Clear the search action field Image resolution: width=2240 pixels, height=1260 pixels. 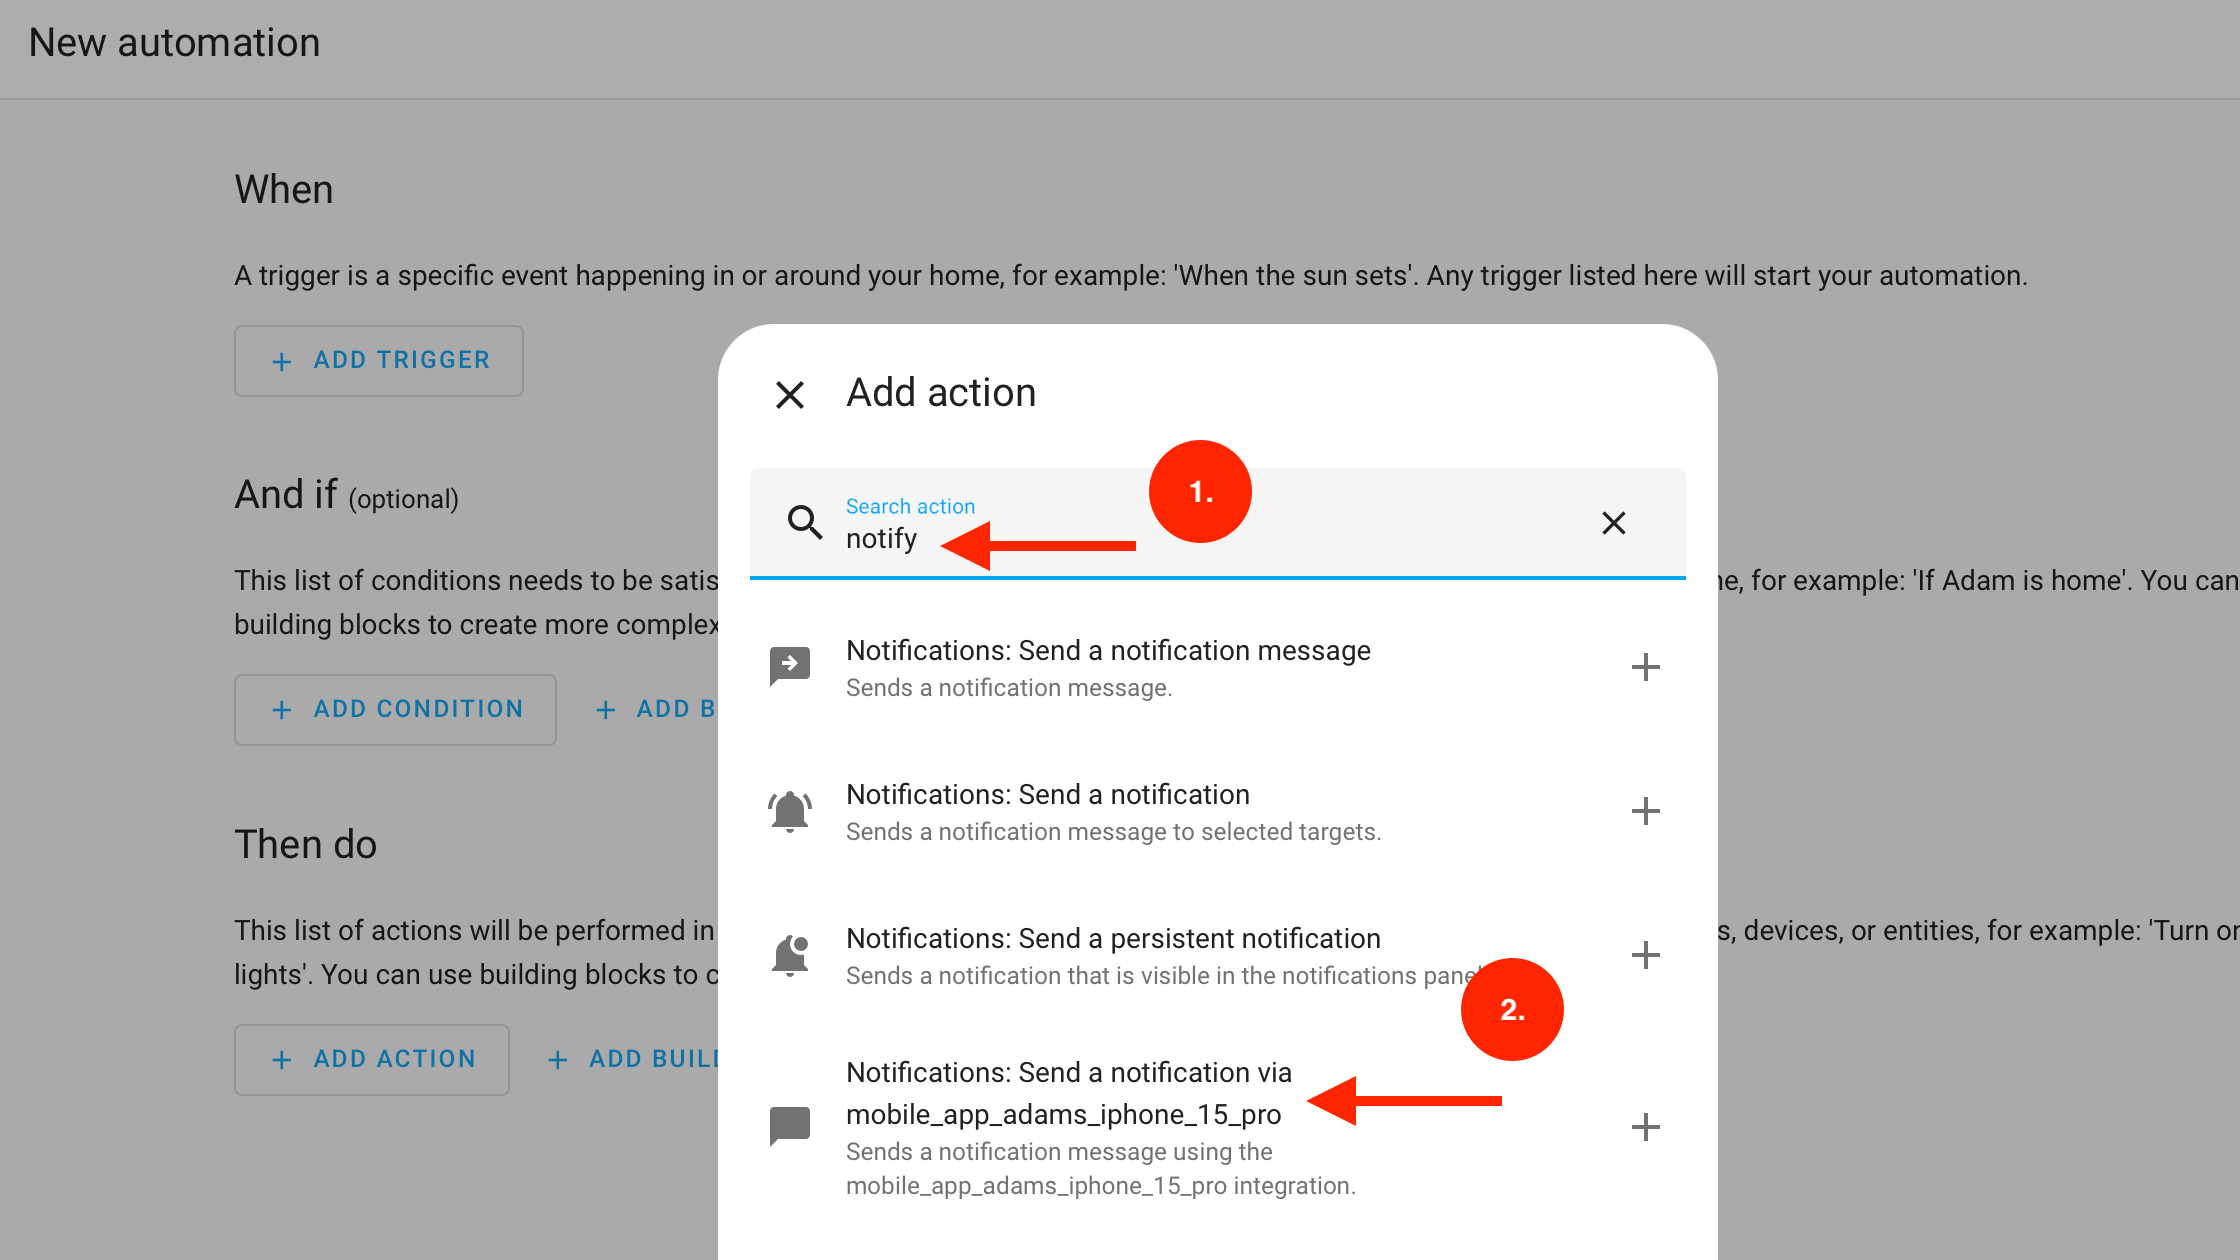pos(1613,523)
